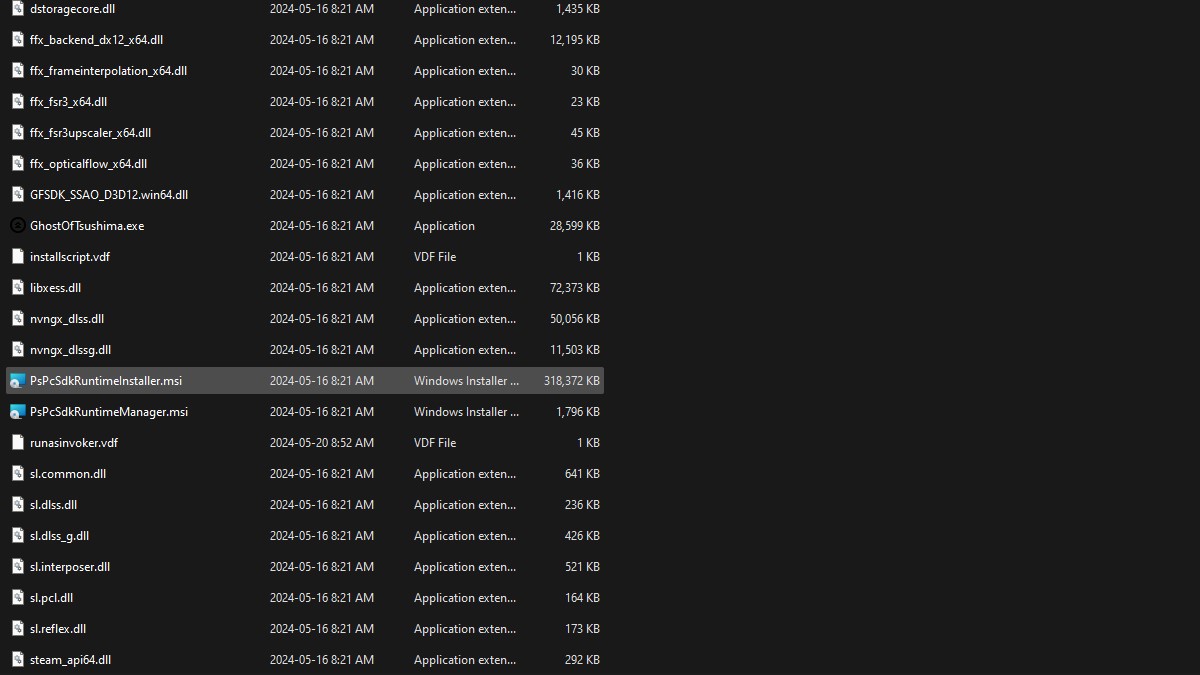Select the ffx_opticalflow_x64.dll file

[88, 164]
